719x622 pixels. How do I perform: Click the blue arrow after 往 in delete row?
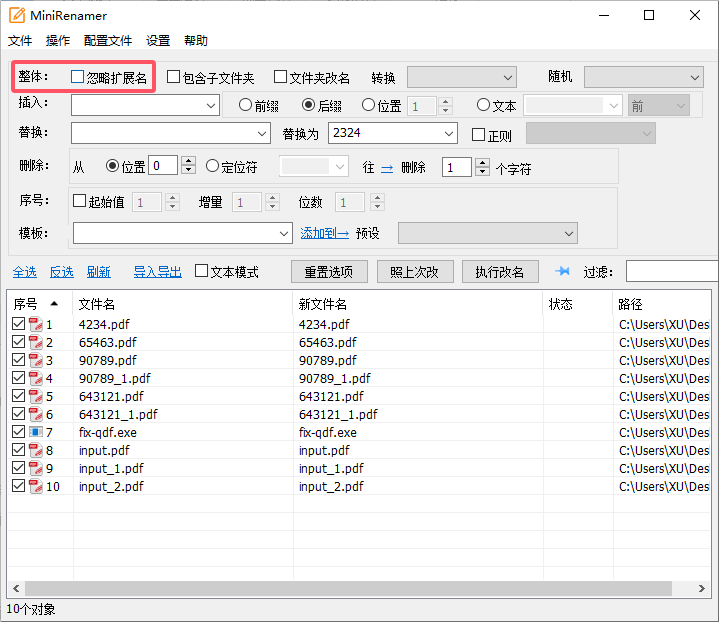click(386, 168)
